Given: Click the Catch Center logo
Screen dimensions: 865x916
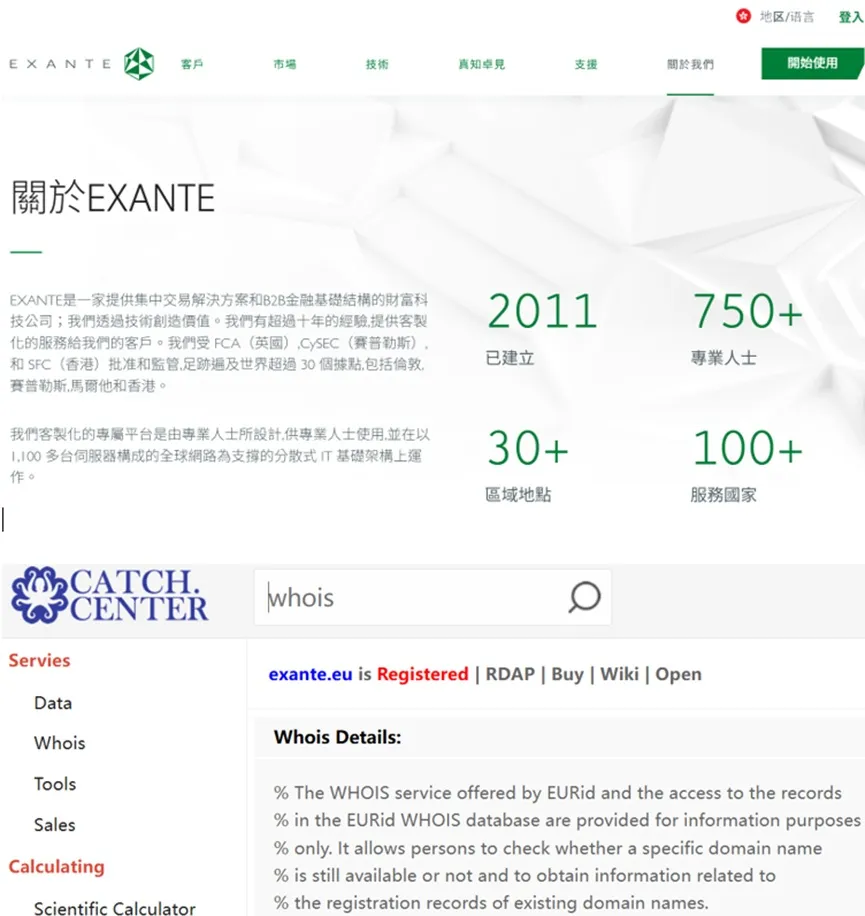Looking at the screenshot, I should pyautogui.click(x=110, y=595).
